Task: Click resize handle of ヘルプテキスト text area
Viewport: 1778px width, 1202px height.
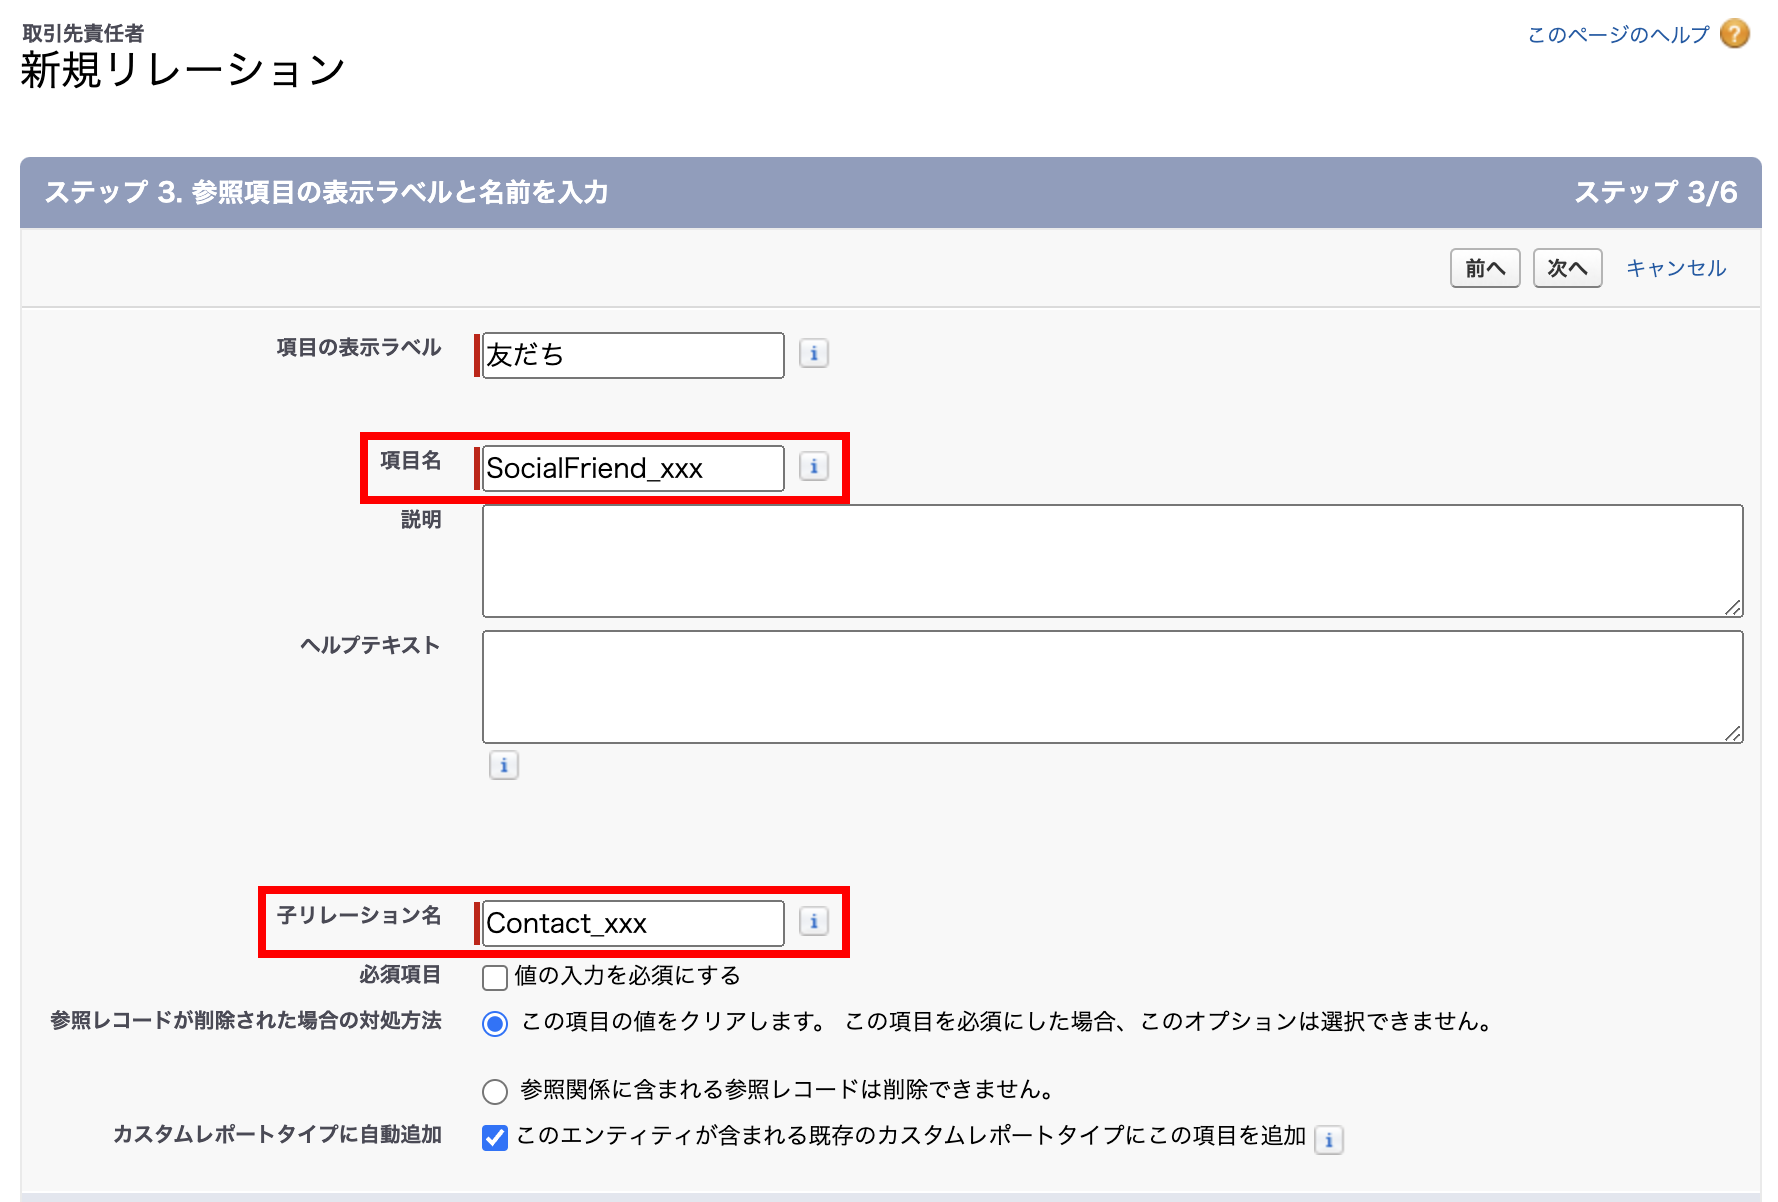Action: [1733, 733]
